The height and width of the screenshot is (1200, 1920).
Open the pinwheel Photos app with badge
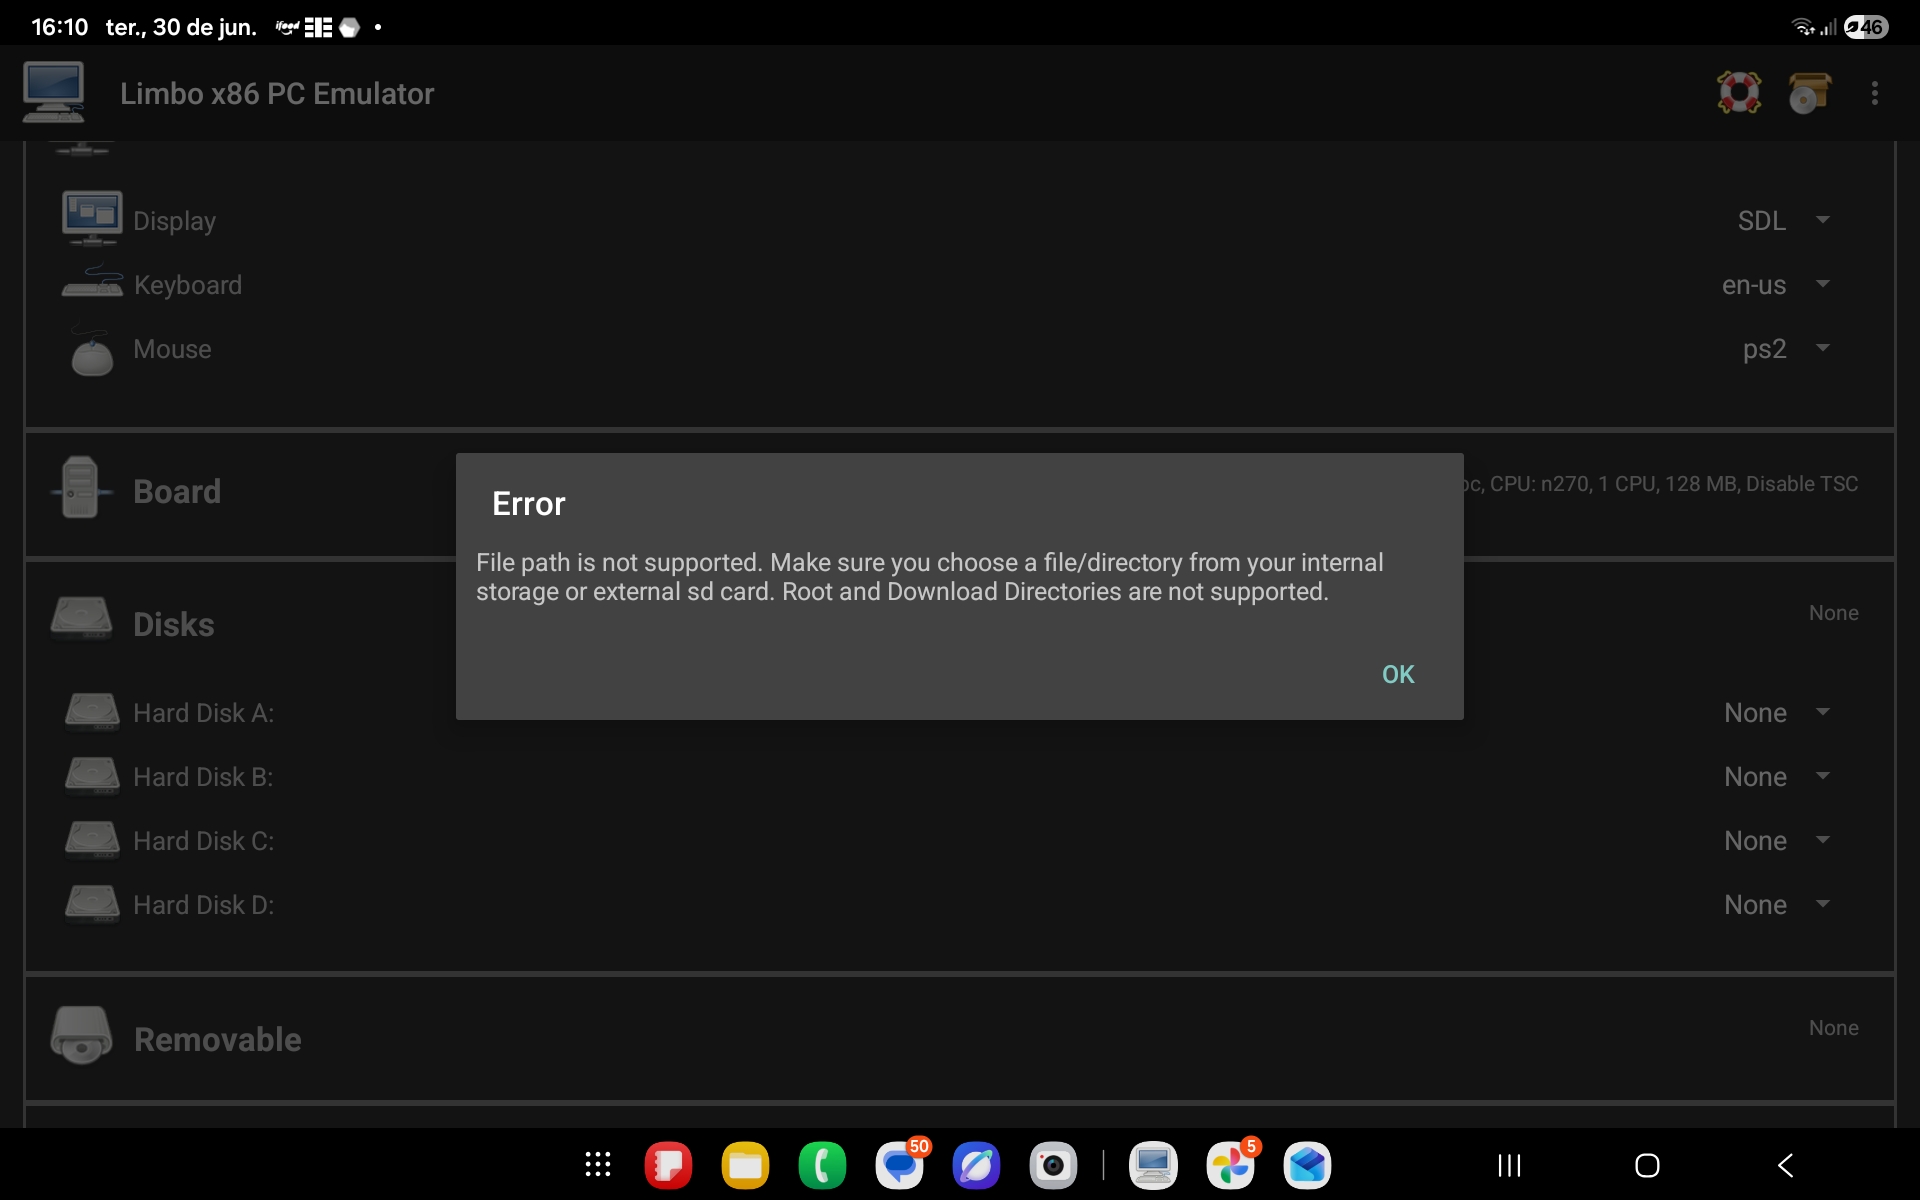pyautogui.click(x=1231, y=1165)
